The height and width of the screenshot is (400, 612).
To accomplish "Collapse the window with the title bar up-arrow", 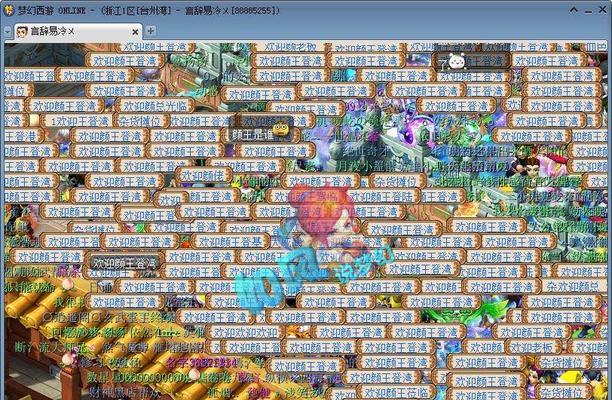I will pos(573,10).
